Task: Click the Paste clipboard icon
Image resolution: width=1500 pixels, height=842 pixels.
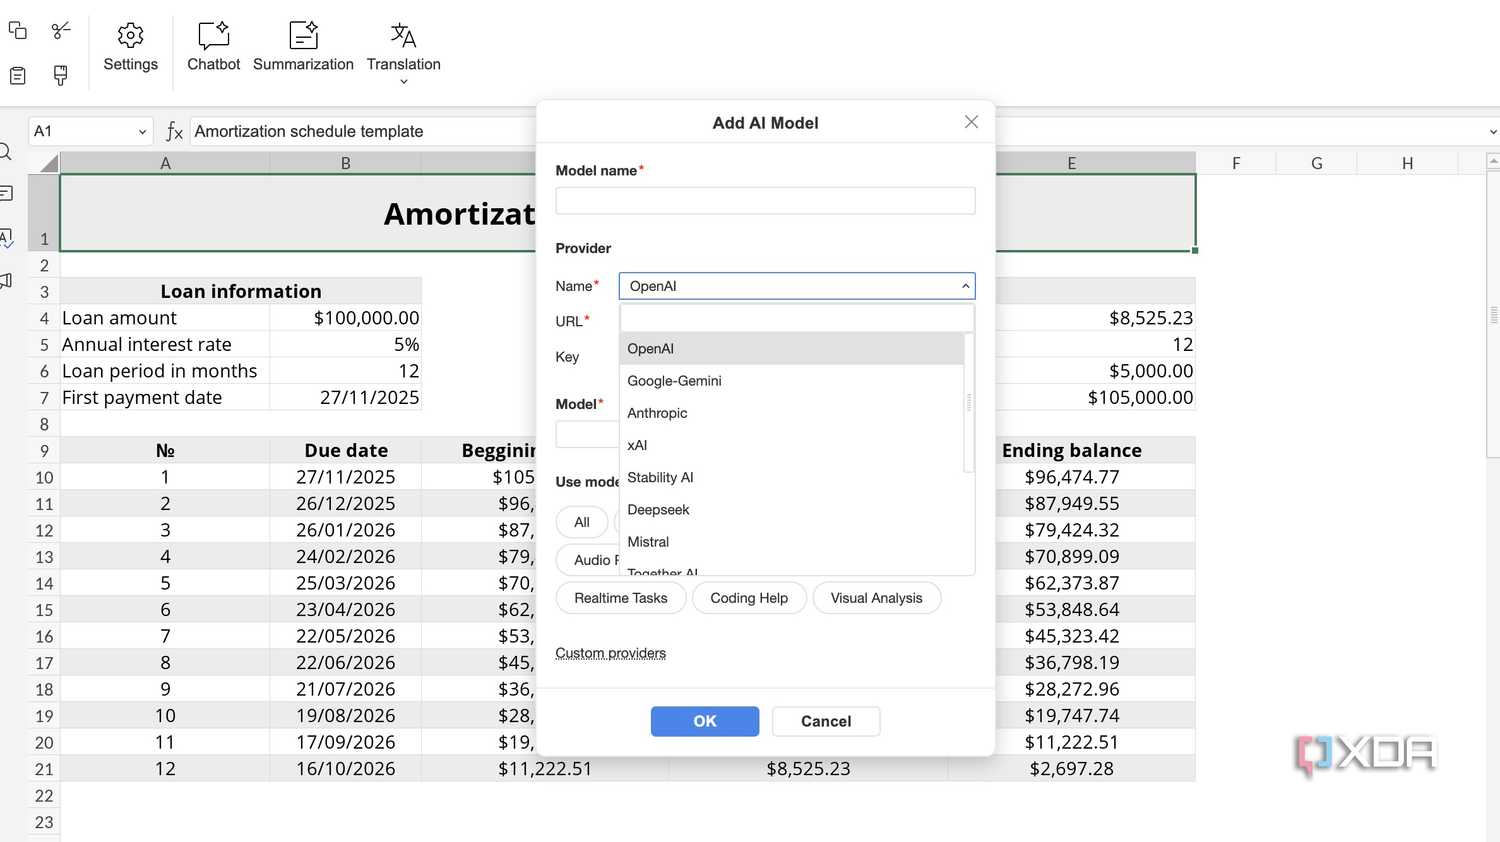Action: 18,75
